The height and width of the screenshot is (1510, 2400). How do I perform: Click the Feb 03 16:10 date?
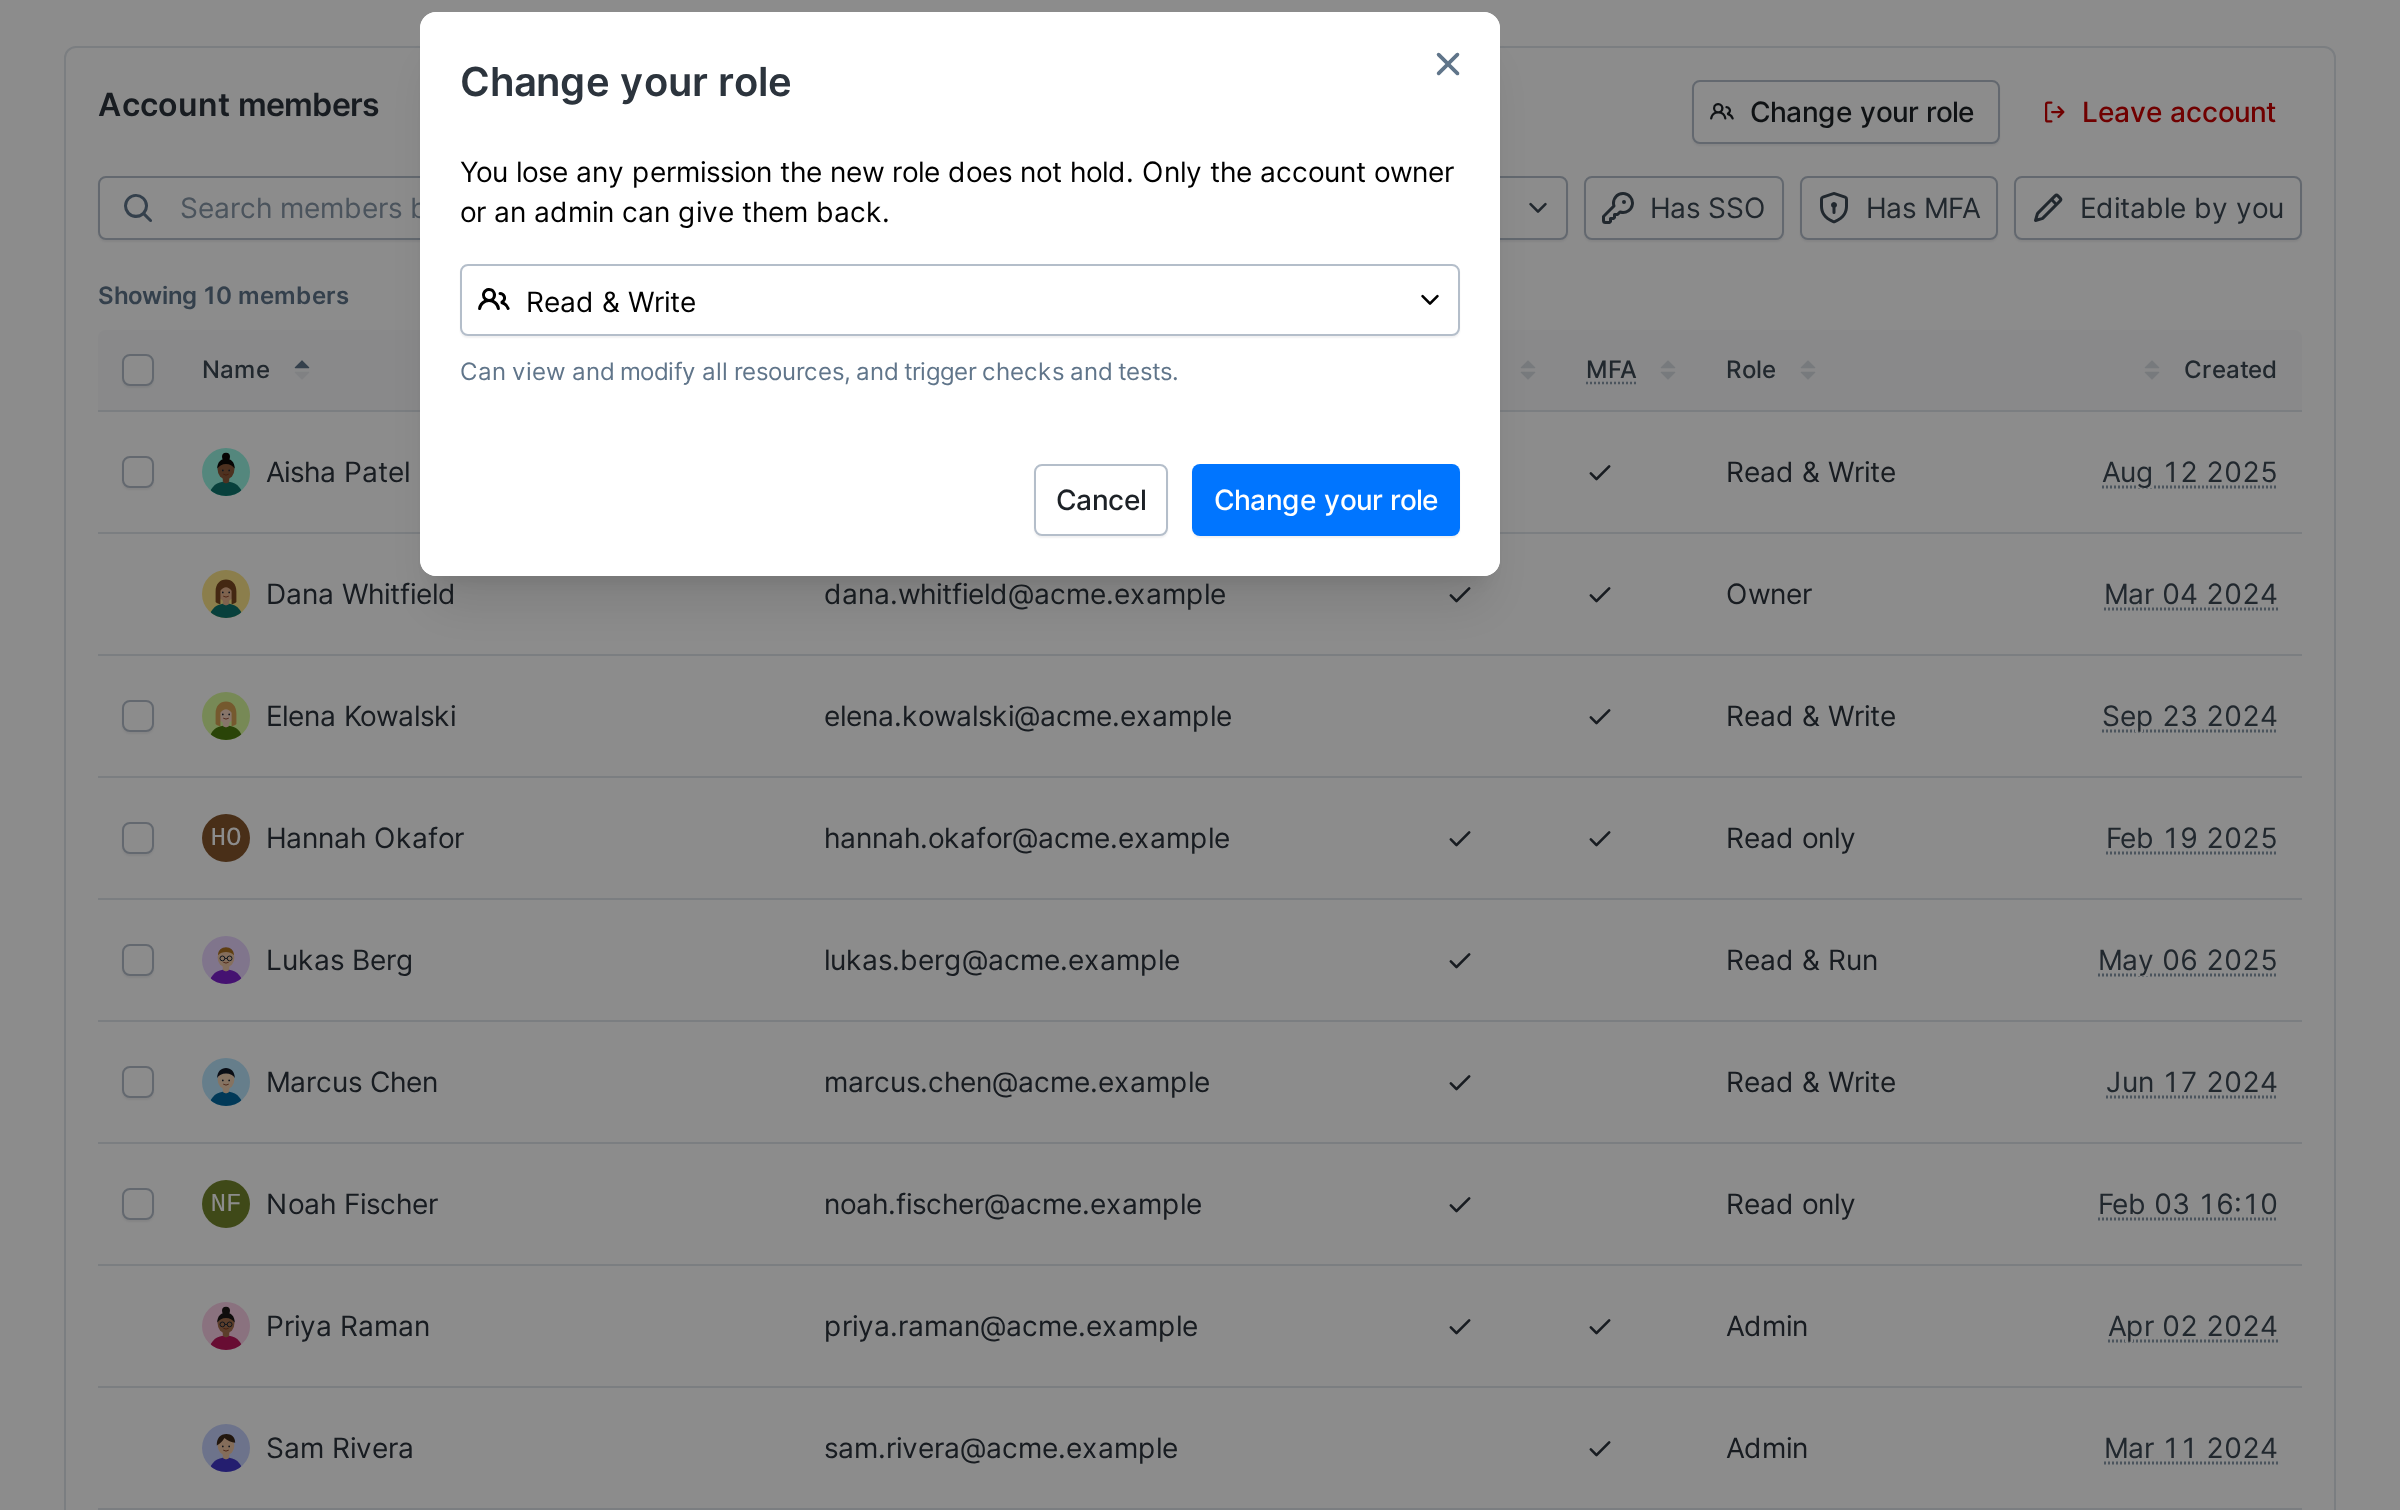(x=2187, y=1204)
